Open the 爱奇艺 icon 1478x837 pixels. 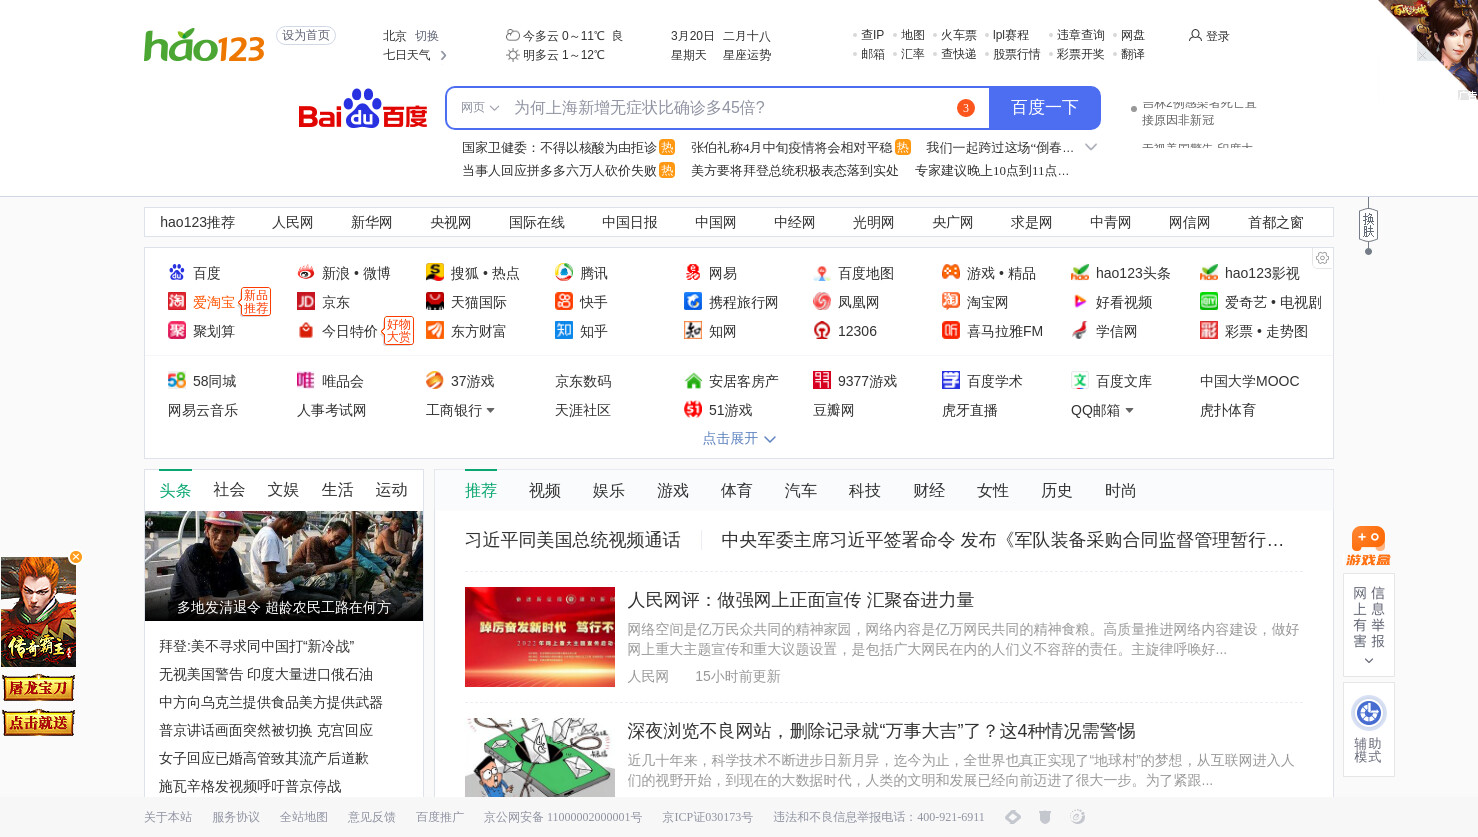tap(1209, 301)
